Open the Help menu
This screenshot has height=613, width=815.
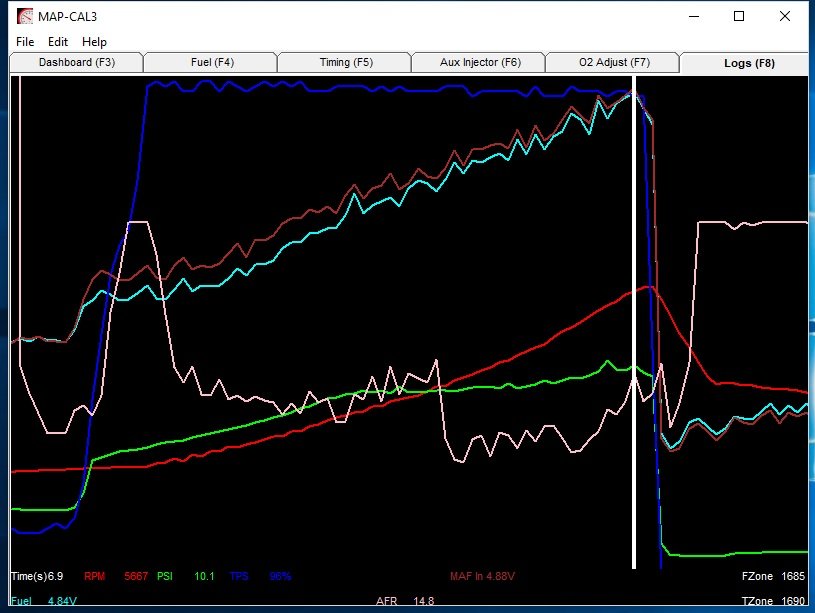[94, 42]
